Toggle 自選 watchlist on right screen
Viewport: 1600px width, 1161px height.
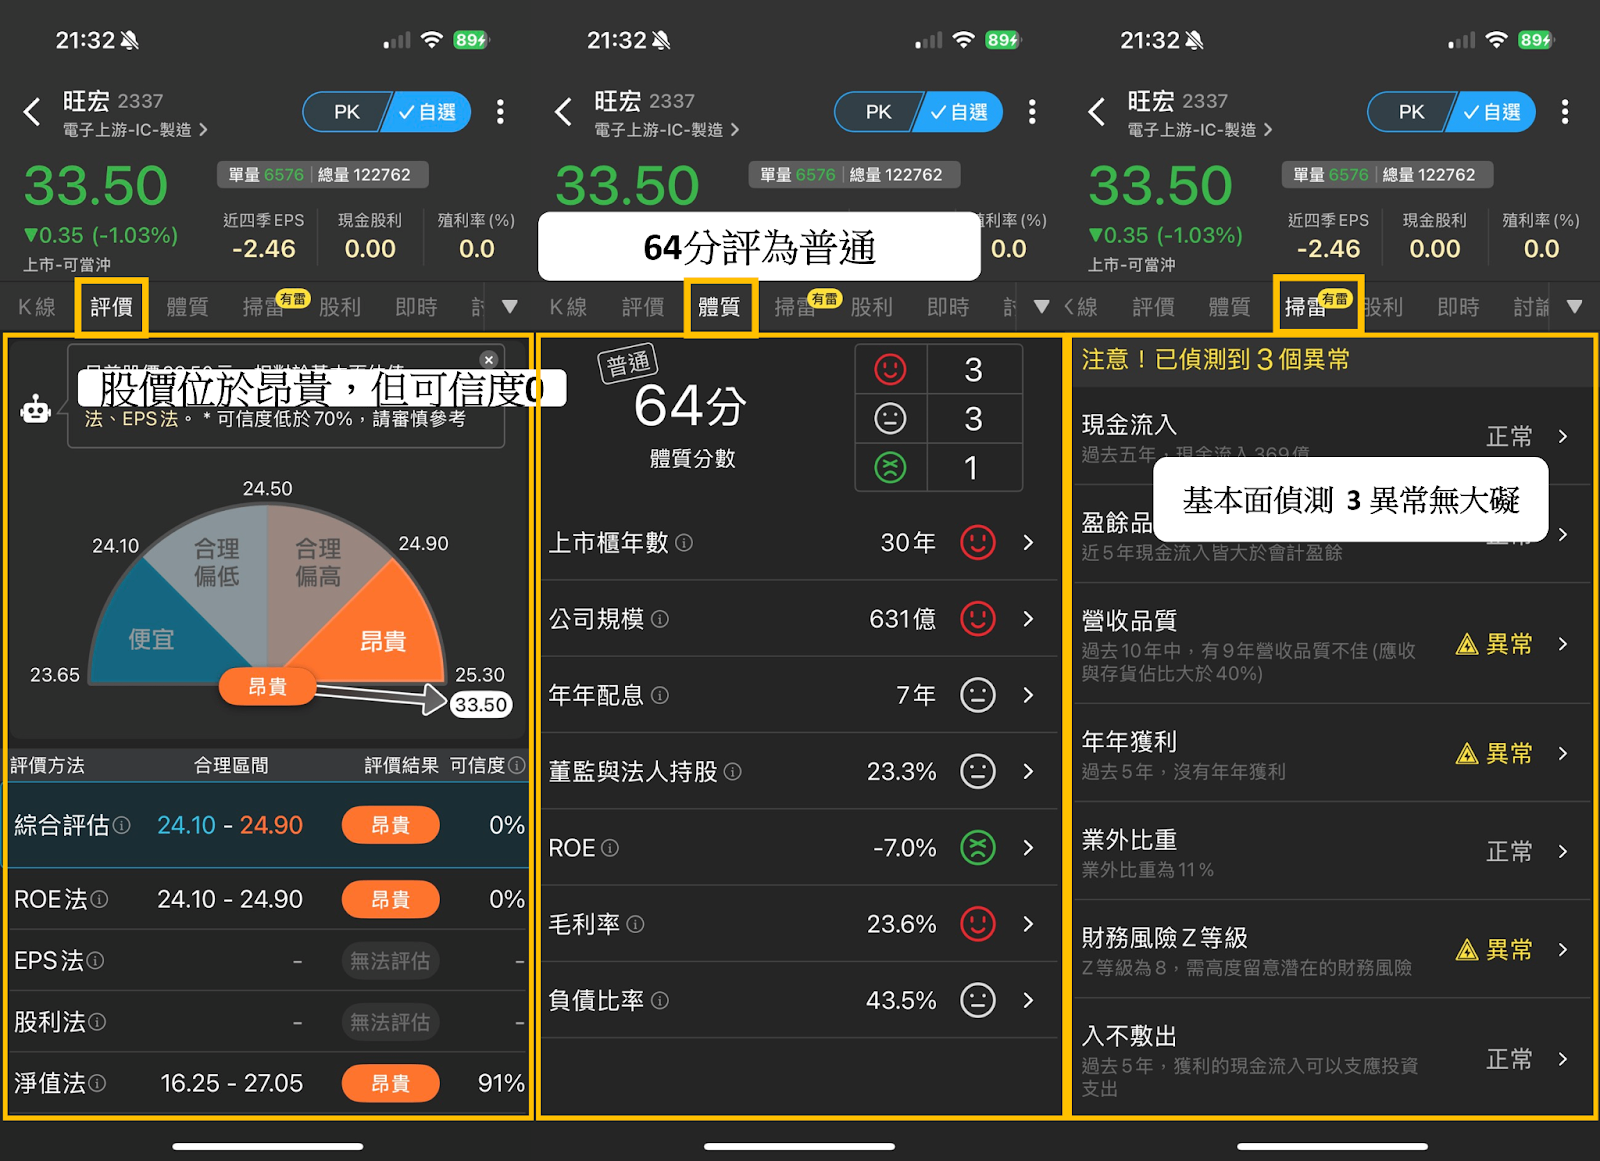point(1492,112)
